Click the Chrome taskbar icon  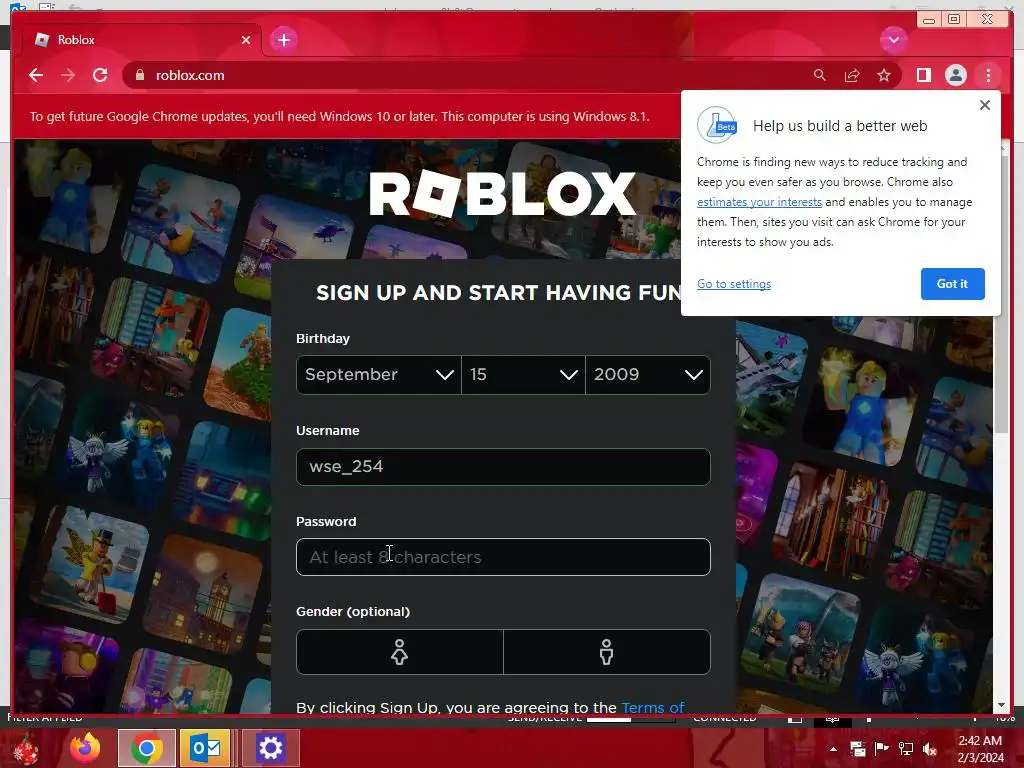tap(147, 748)
